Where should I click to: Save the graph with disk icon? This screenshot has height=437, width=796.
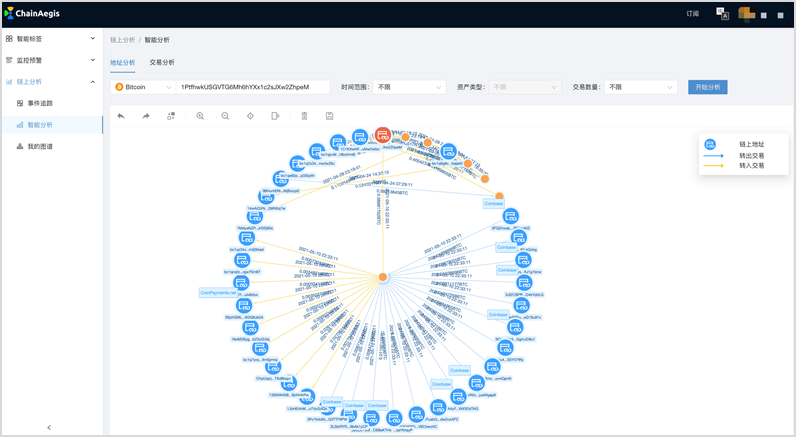pyautogui.click(x=329, y=116)
